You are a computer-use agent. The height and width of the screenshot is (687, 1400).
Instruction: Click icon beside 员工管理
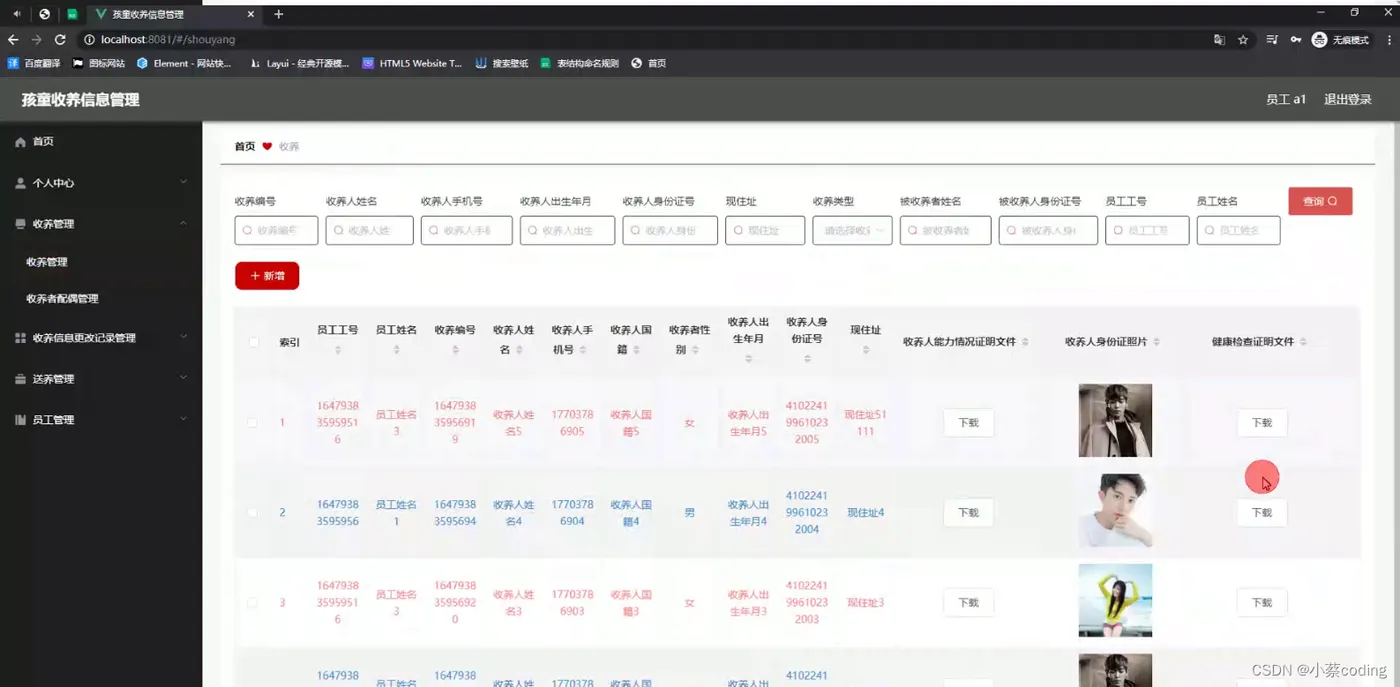pyautogui.click(x=20, y=420)
